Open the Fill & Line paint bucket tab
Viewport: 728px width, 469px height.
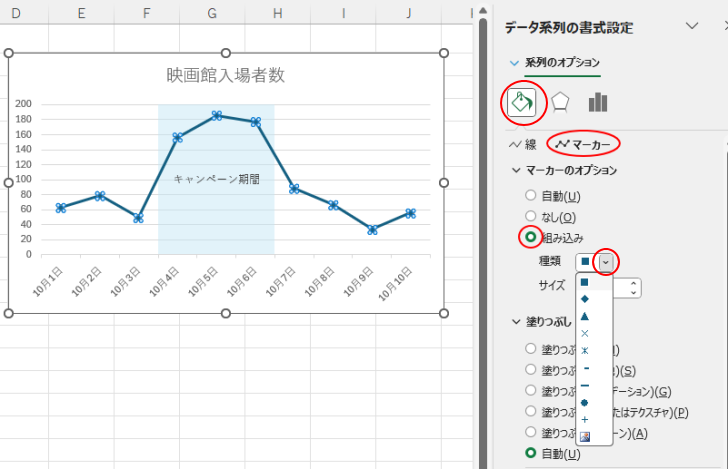click(x=521, y=102)
